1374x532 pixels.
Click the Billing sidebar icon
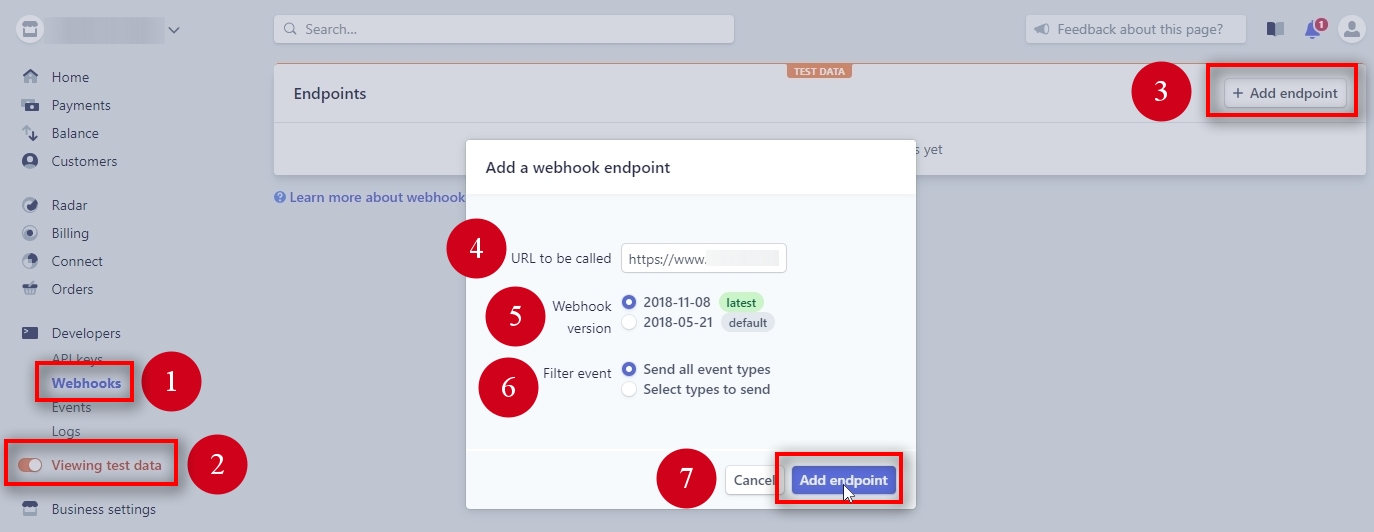tap(30, 233)
